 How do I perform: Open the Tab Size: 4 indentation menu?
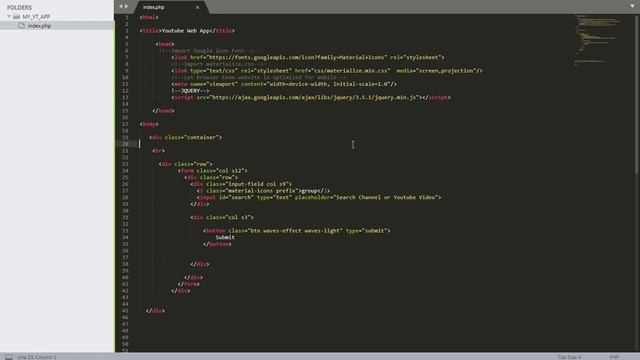[569, 357]
